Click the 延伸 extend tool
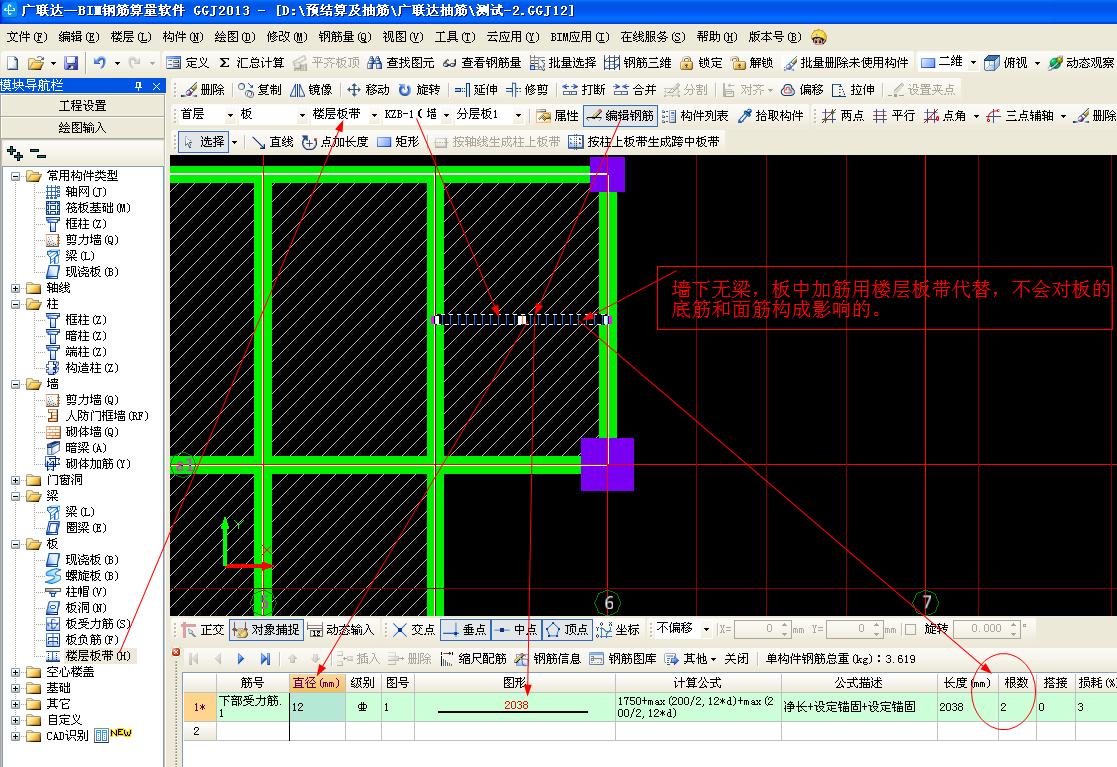This screenshot has width=1117, height=767. coord(476,90)
